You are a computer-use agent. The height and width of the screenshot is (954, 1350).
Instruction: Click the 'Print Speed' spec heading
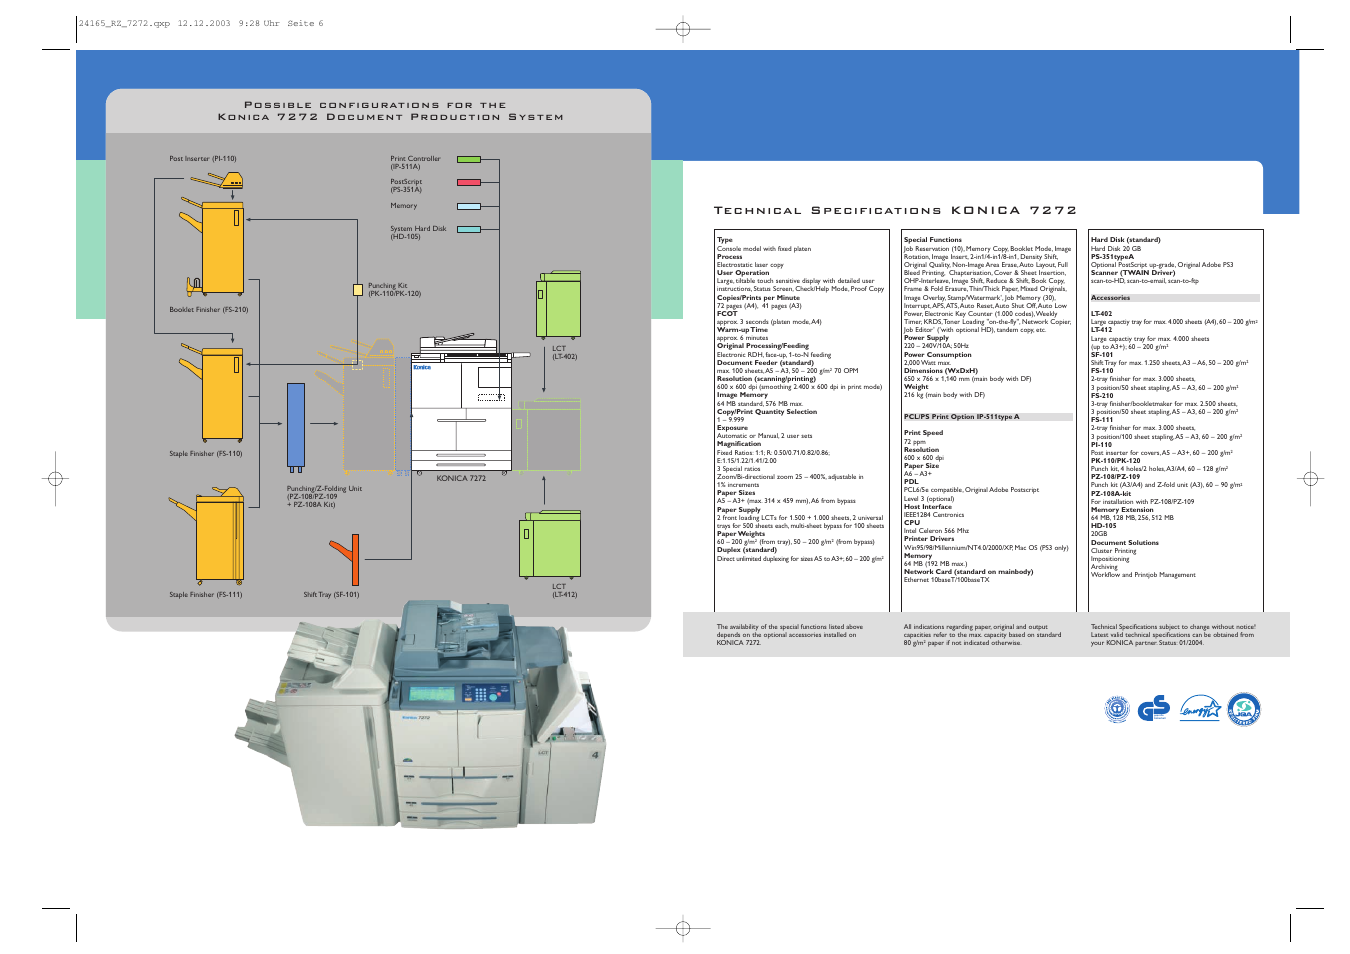(923, 433)
